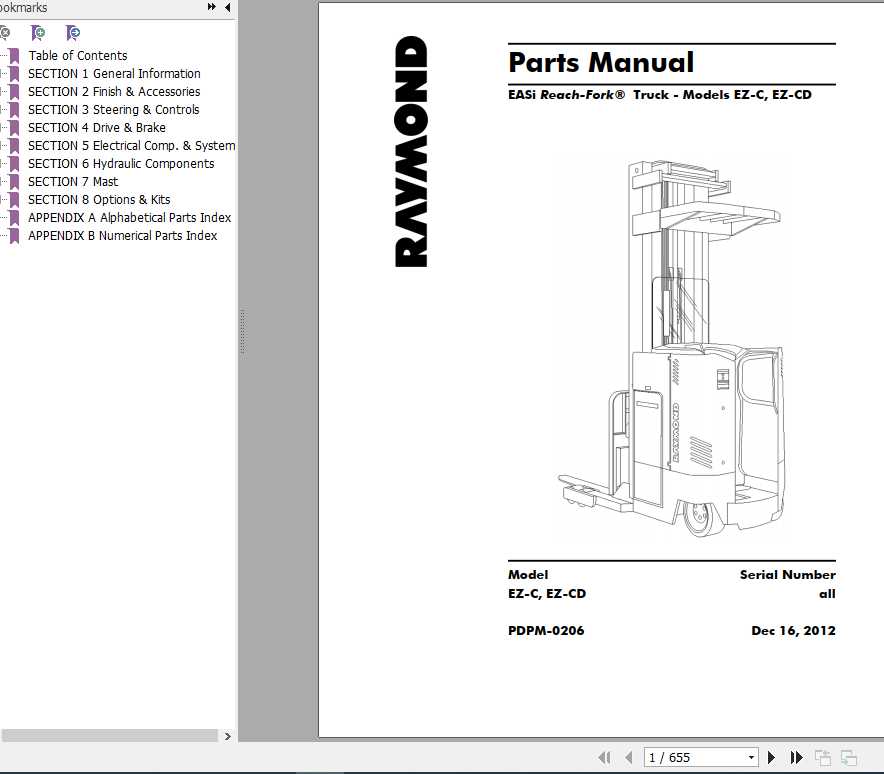Click the bookmark icon with blue arrow
Viewport: 884px width, 774px height.
click(x=73, y=33)
